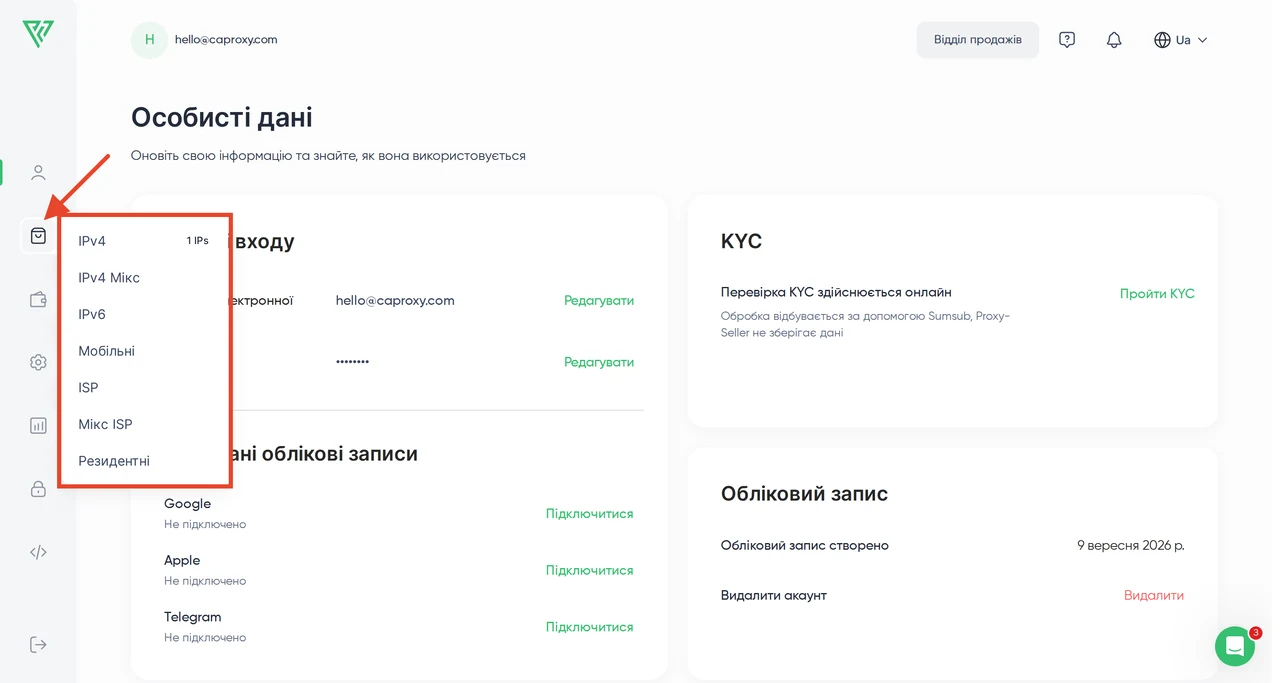Choose Резидентні menu item
This screenshot has width=1280, height=683.
click(114, 461)
